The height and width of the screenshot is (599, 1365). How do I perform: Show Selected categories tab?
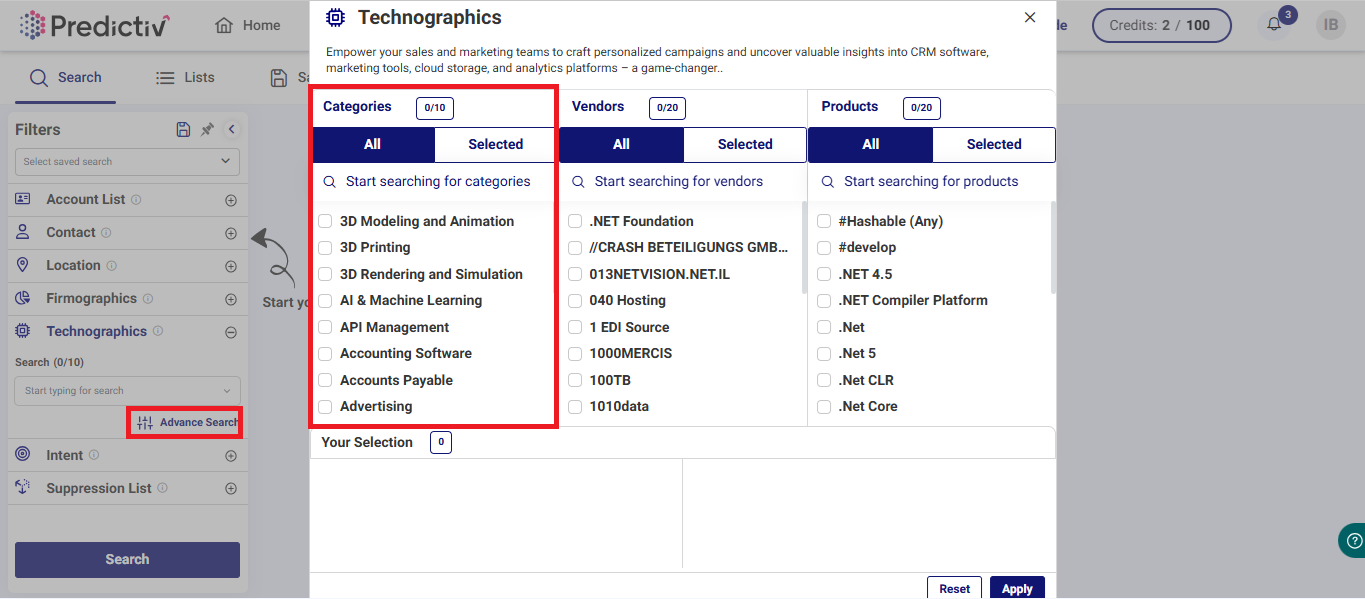click(495, 144)
